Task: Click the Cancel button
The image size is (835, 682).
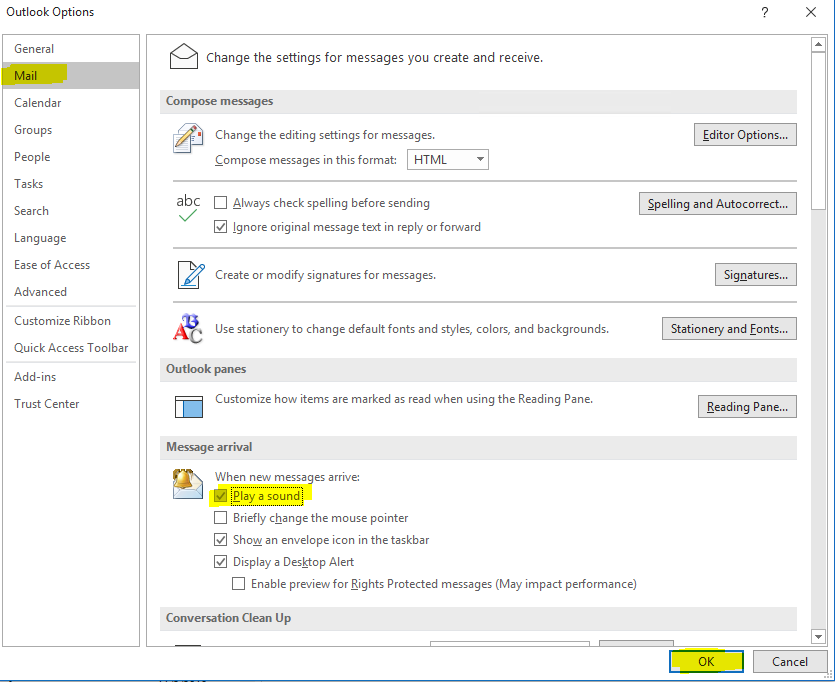Action: coord(790,661)
